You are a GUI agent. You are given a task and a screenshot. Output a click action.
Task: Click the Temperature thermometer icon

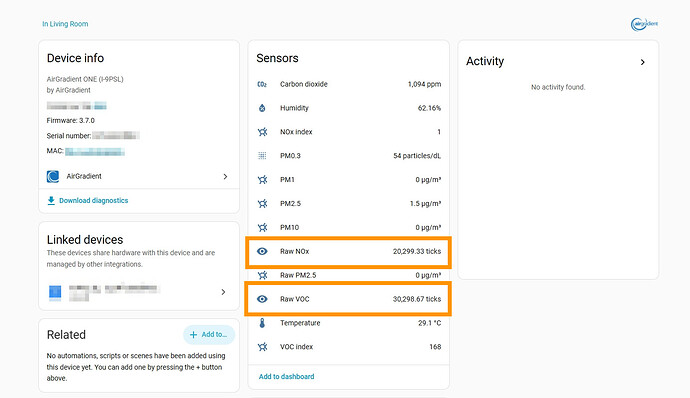pyautogui.click(x=262, y=323)
